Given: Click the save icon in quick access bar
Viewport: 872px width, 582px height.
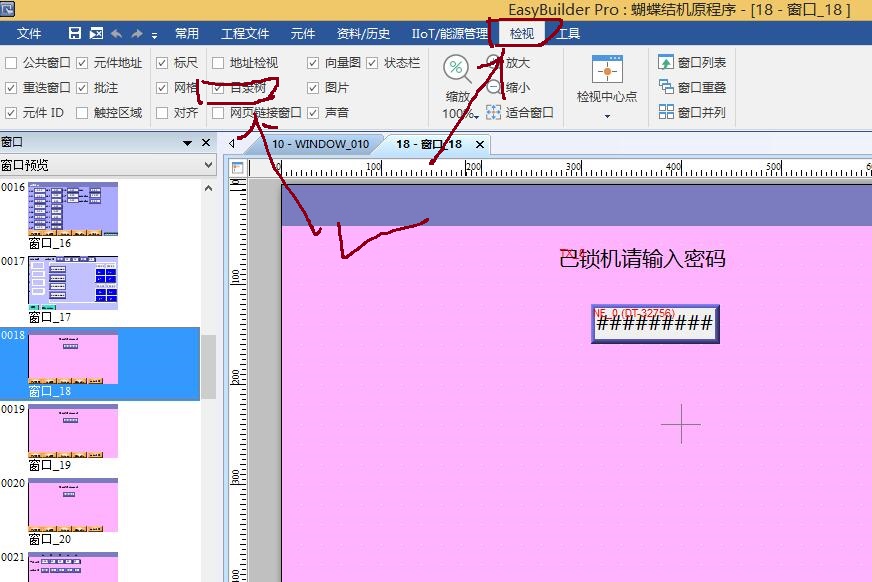Looking at the screenshot, I should [75, 33].
